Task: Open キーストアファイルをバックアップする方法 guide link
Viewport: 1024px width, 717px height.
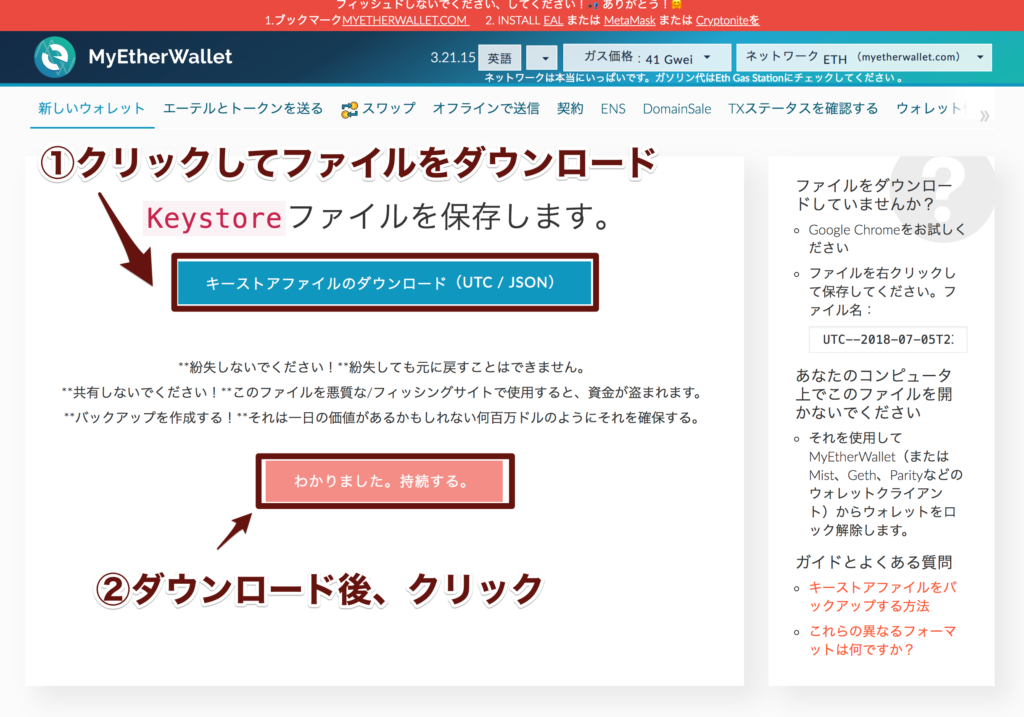Action: point(882,597)
